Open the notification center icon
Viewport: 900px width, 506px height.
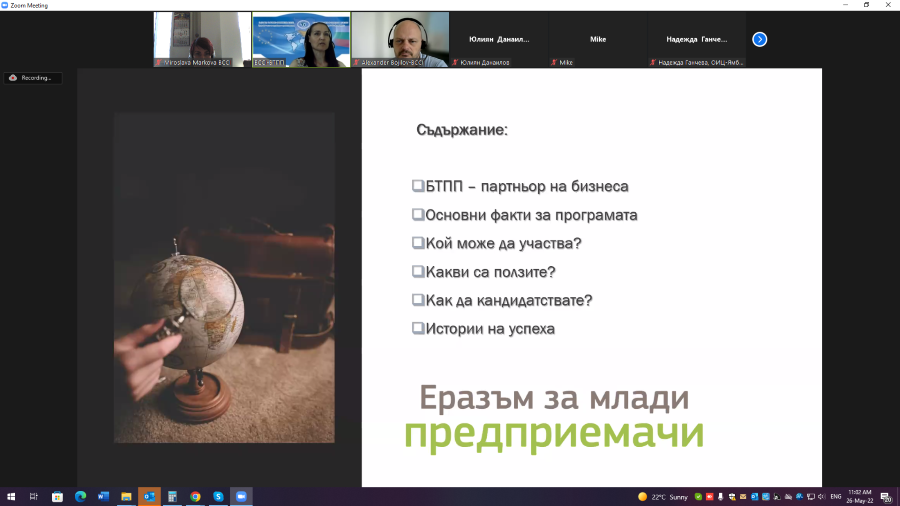[887, 497]
